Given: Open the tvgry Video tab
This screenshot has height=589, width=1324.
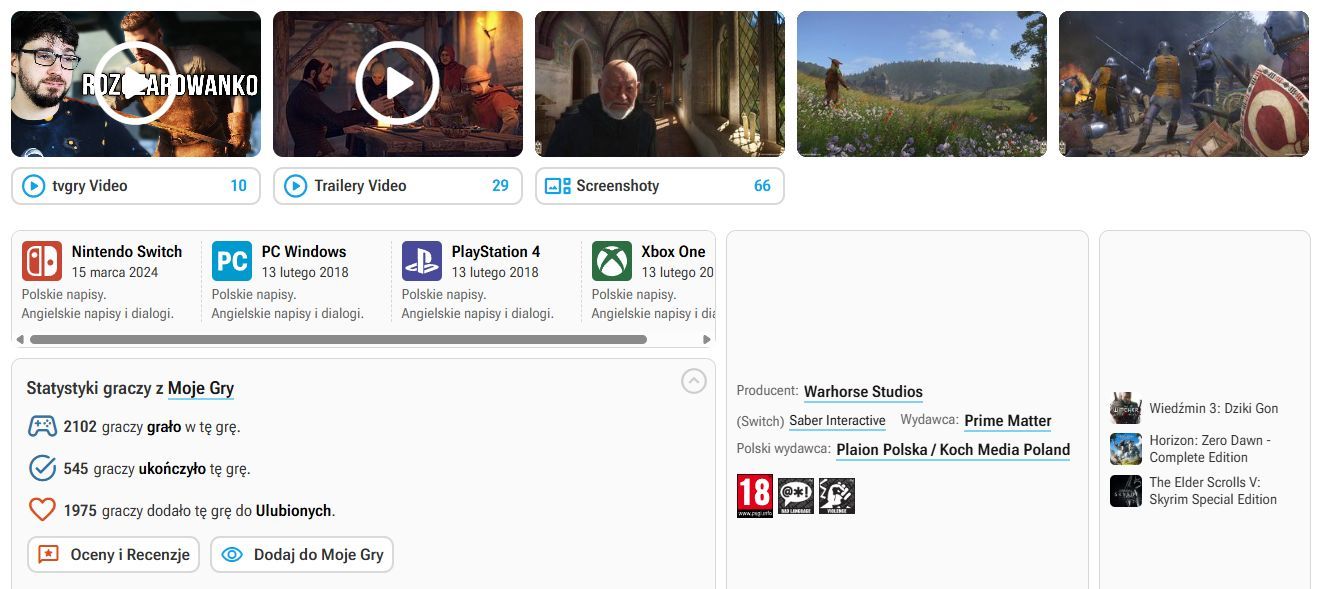Looking at the screenshot, I should click(x=136, y=186).
